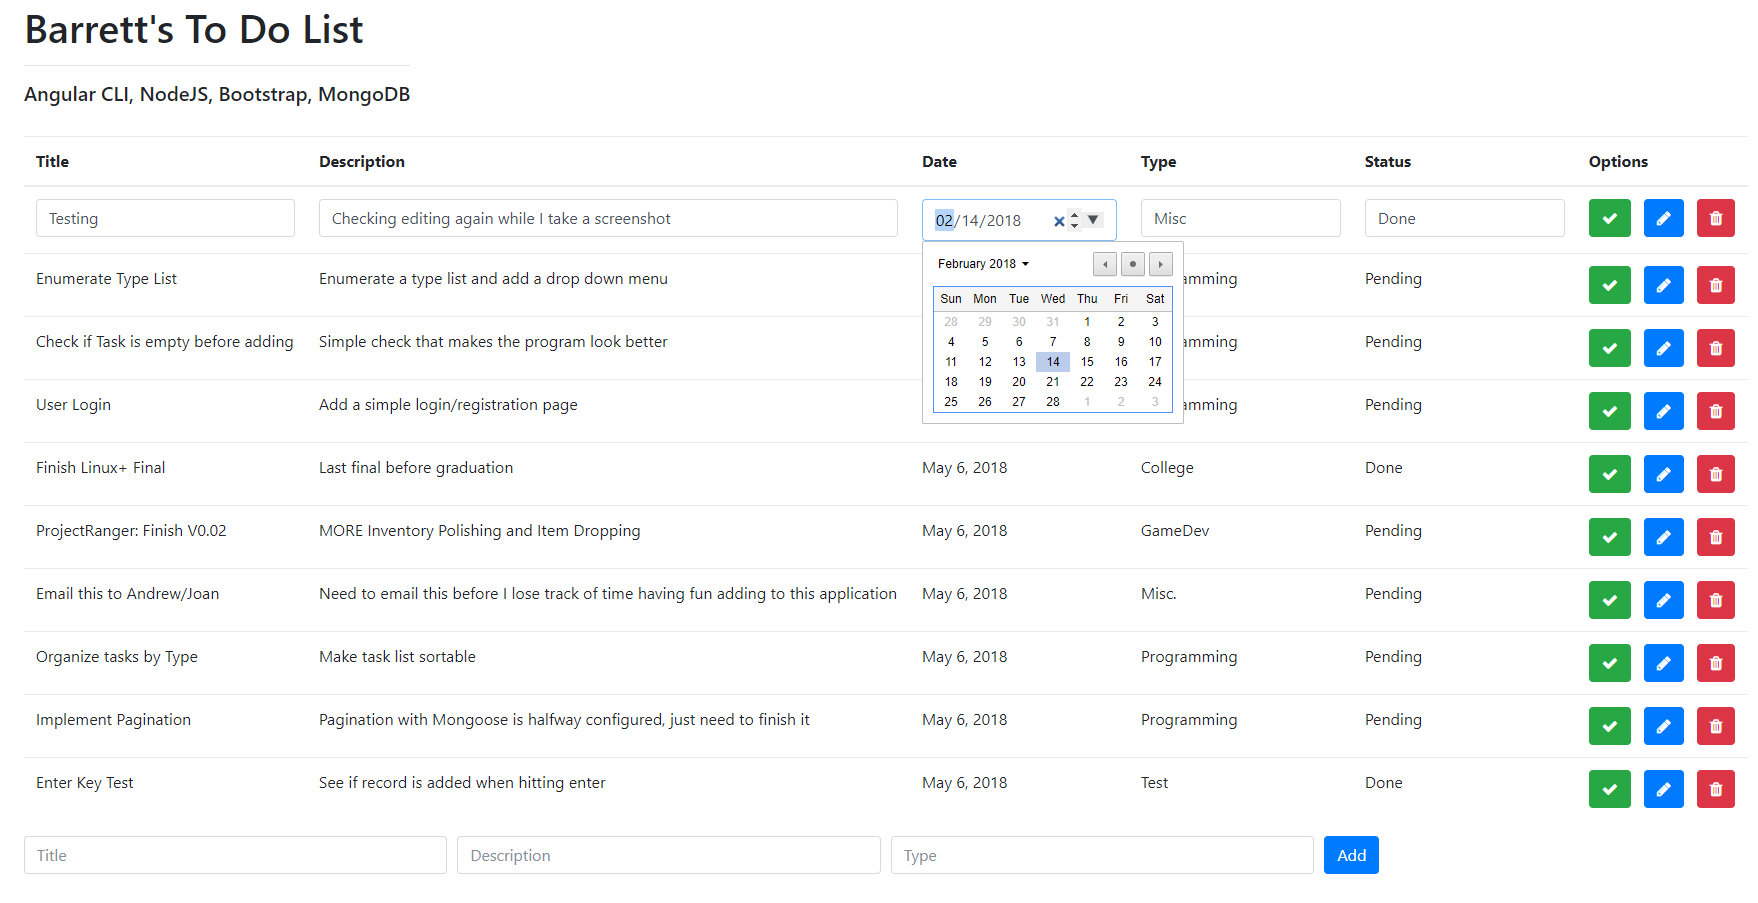Mark Enumerate Type List task complete
Screen dimensions: 1758x903
click(1609, 285)
